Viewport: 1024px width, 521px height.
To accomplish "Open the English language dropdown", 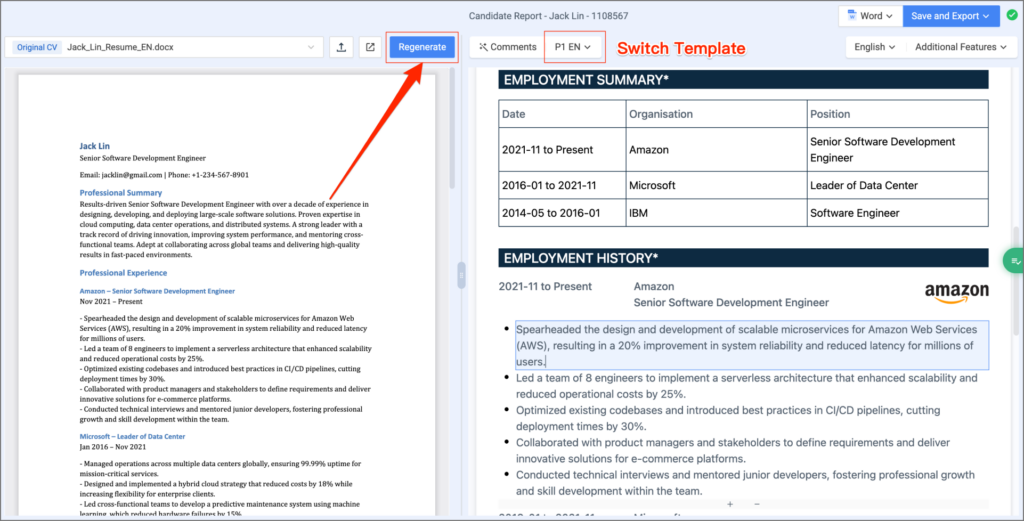I will [874, 47].
